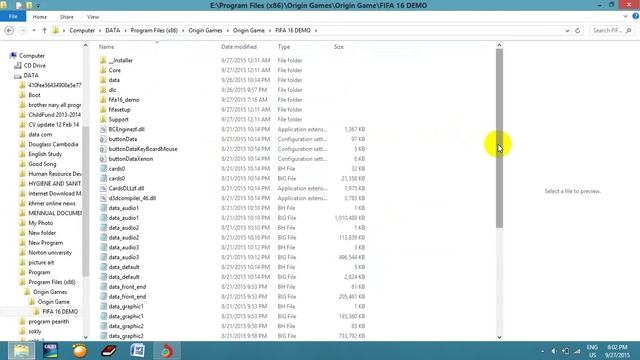Click the Origin Games breadcrumb

coord(205,31)
